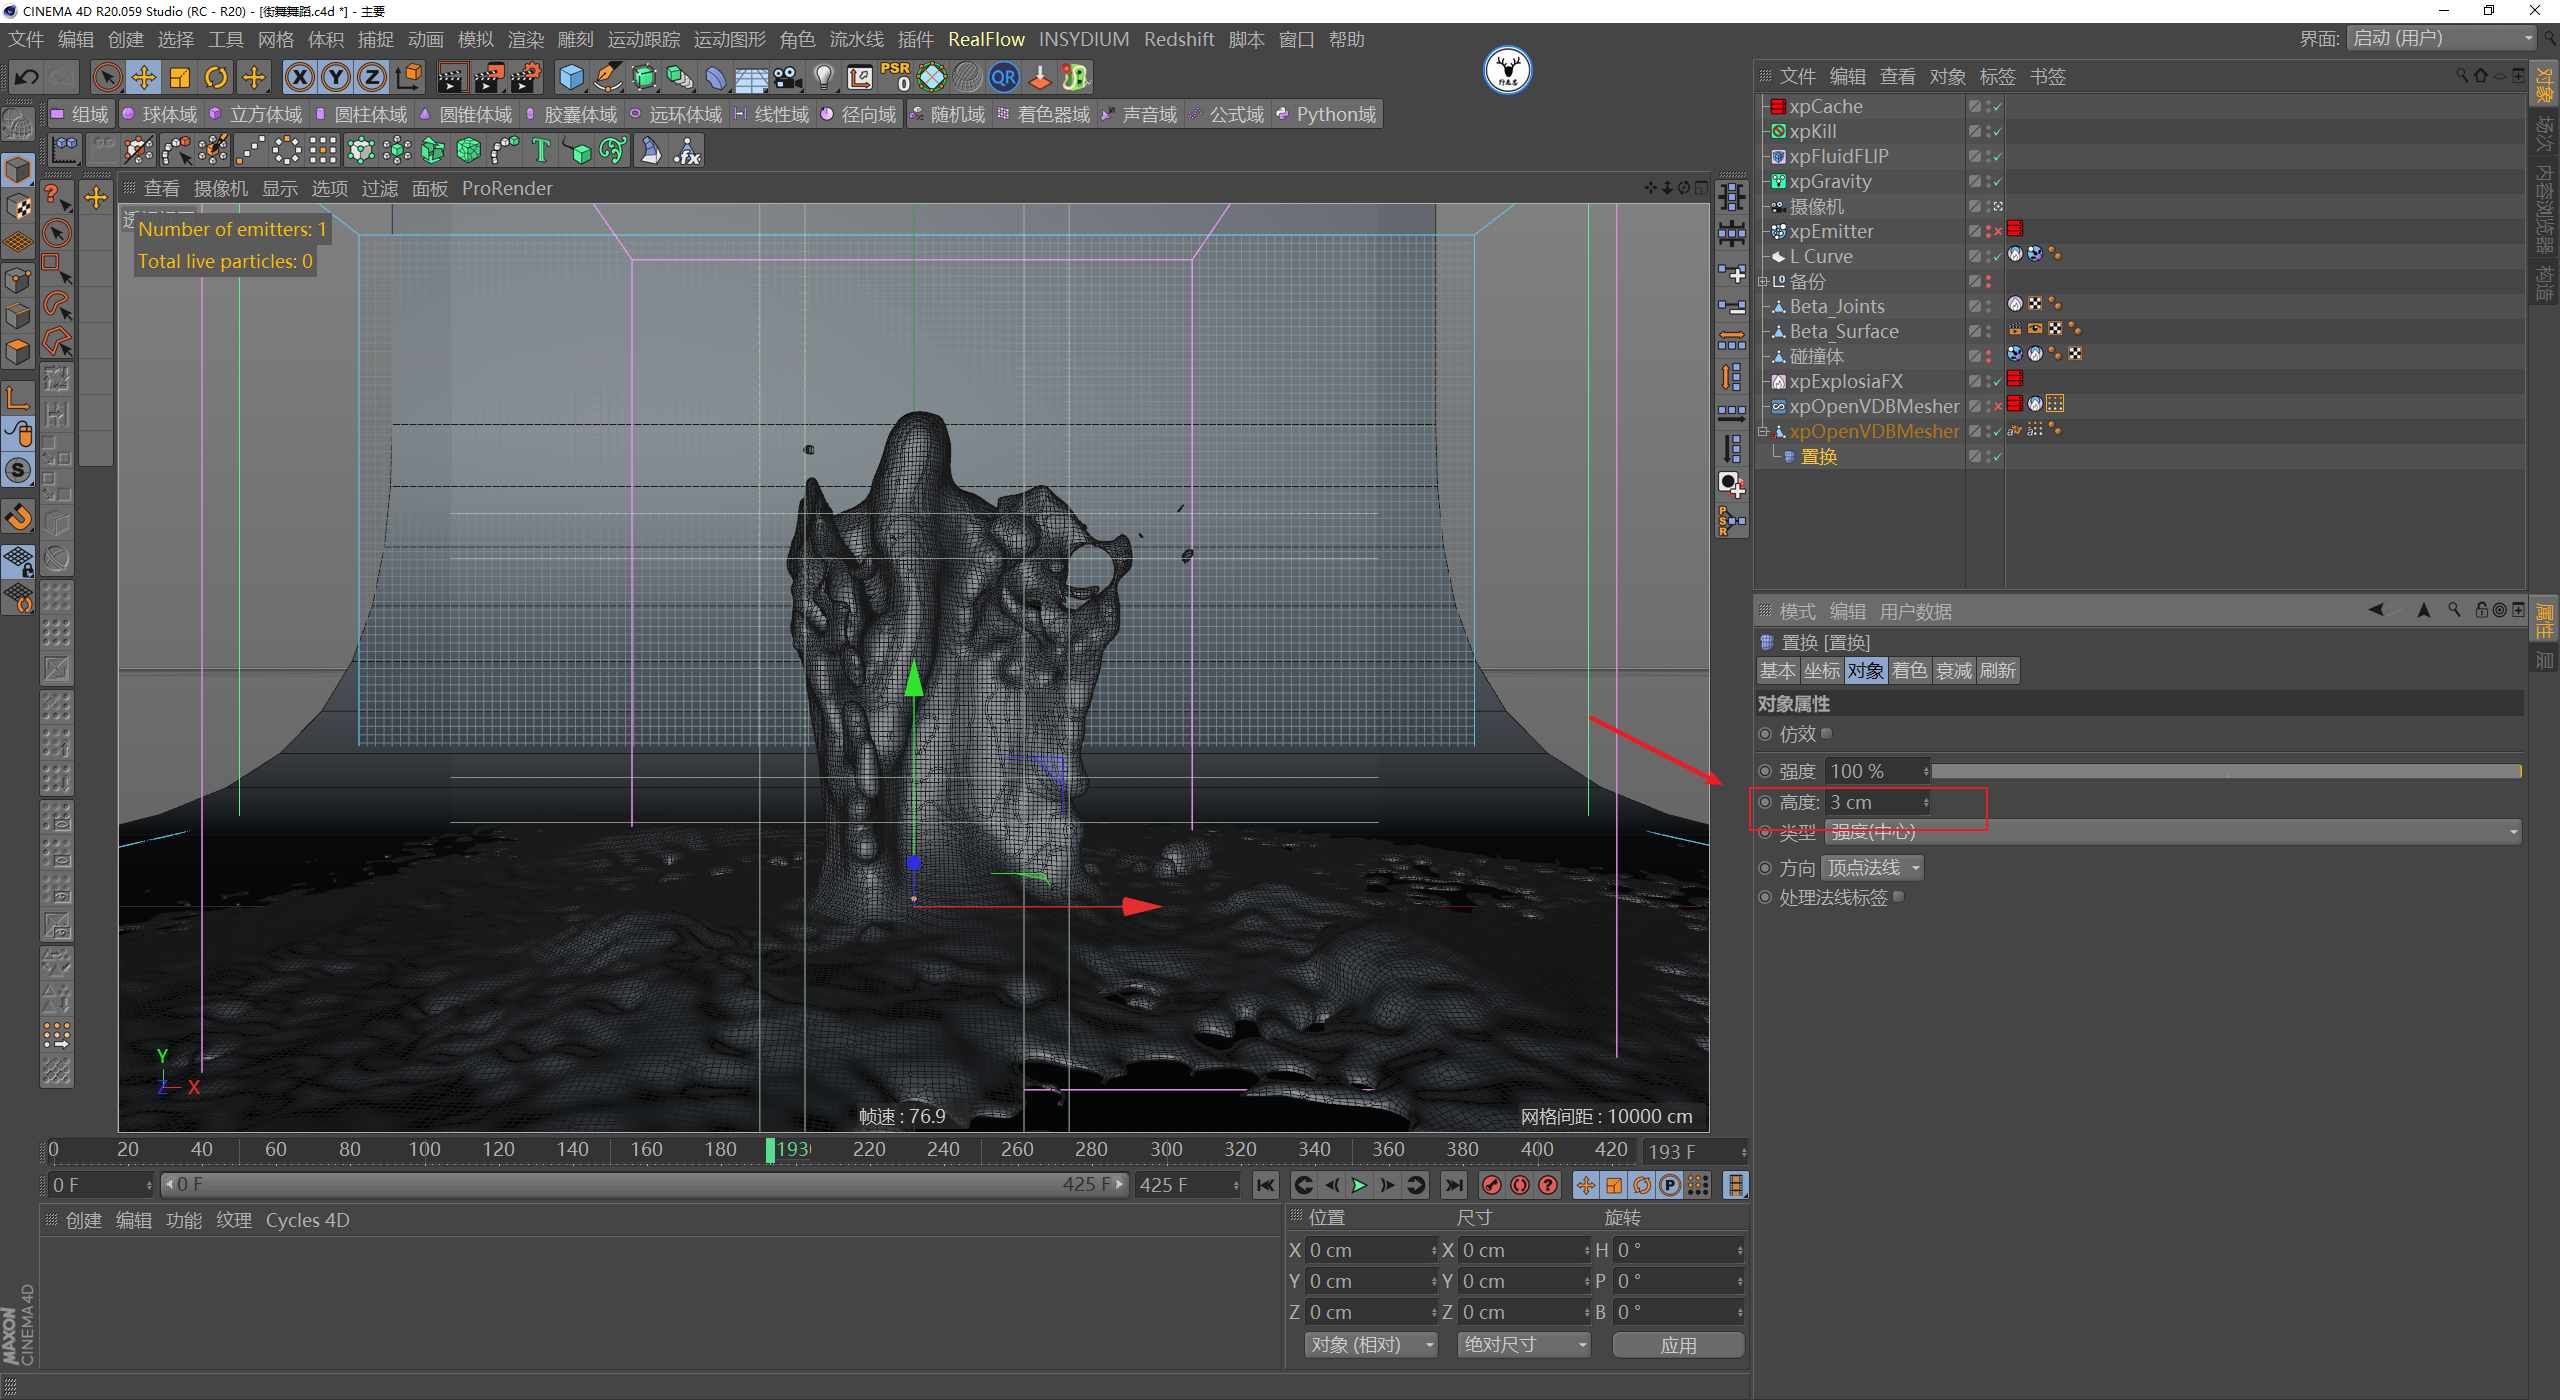Click the 球体域 field button
Screen dimensions: 2560x1400
[160, 115]
